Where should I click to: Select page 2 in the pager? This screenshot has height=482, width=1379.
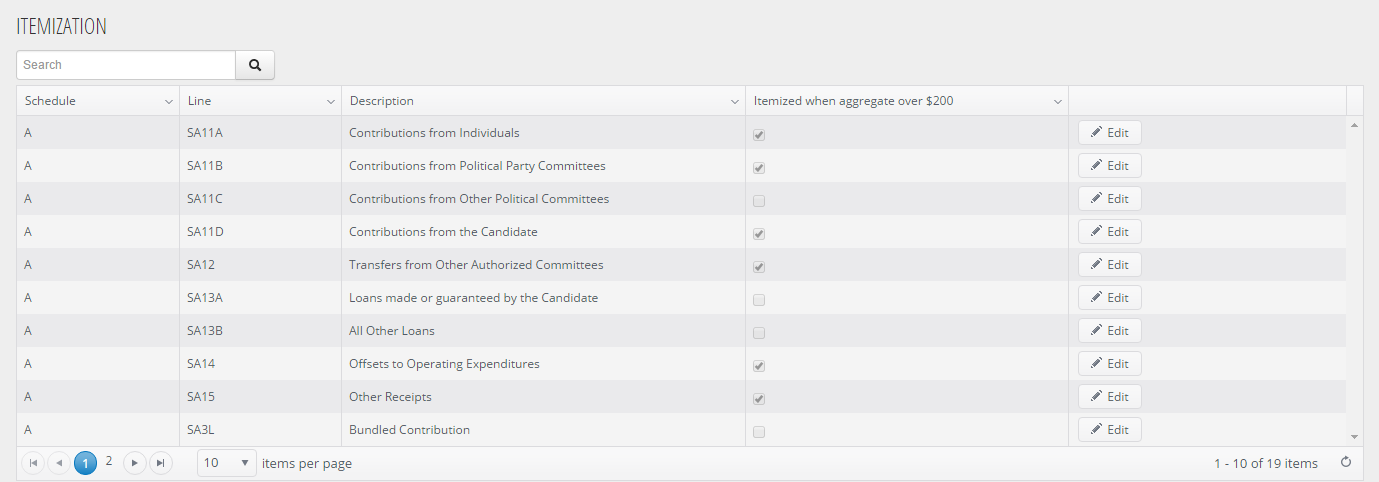click(109, 462)
